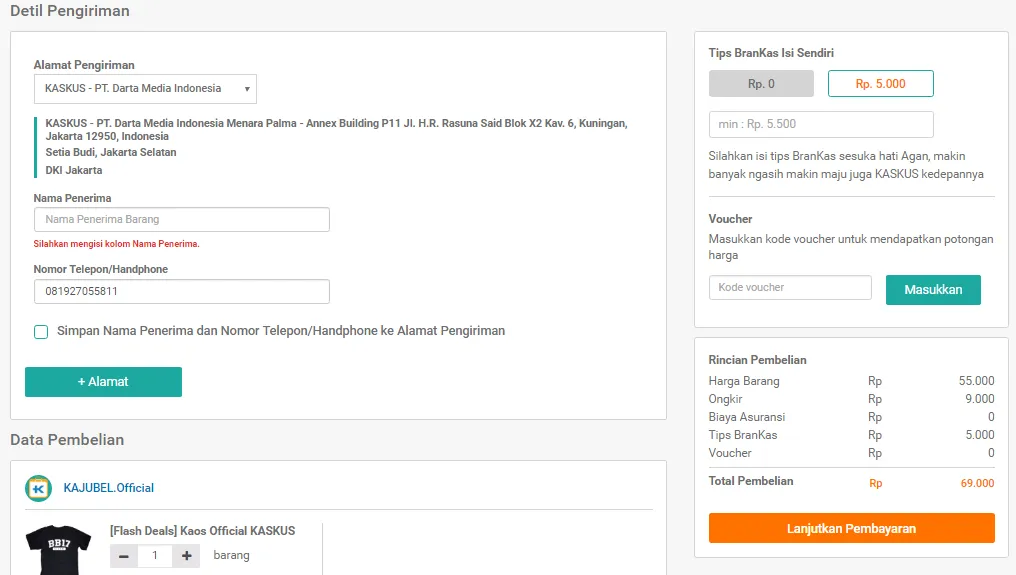This screenshot has height=575, width=1016.
Task: Click the Rincian Pembelian heading
Action: (757, 360)
